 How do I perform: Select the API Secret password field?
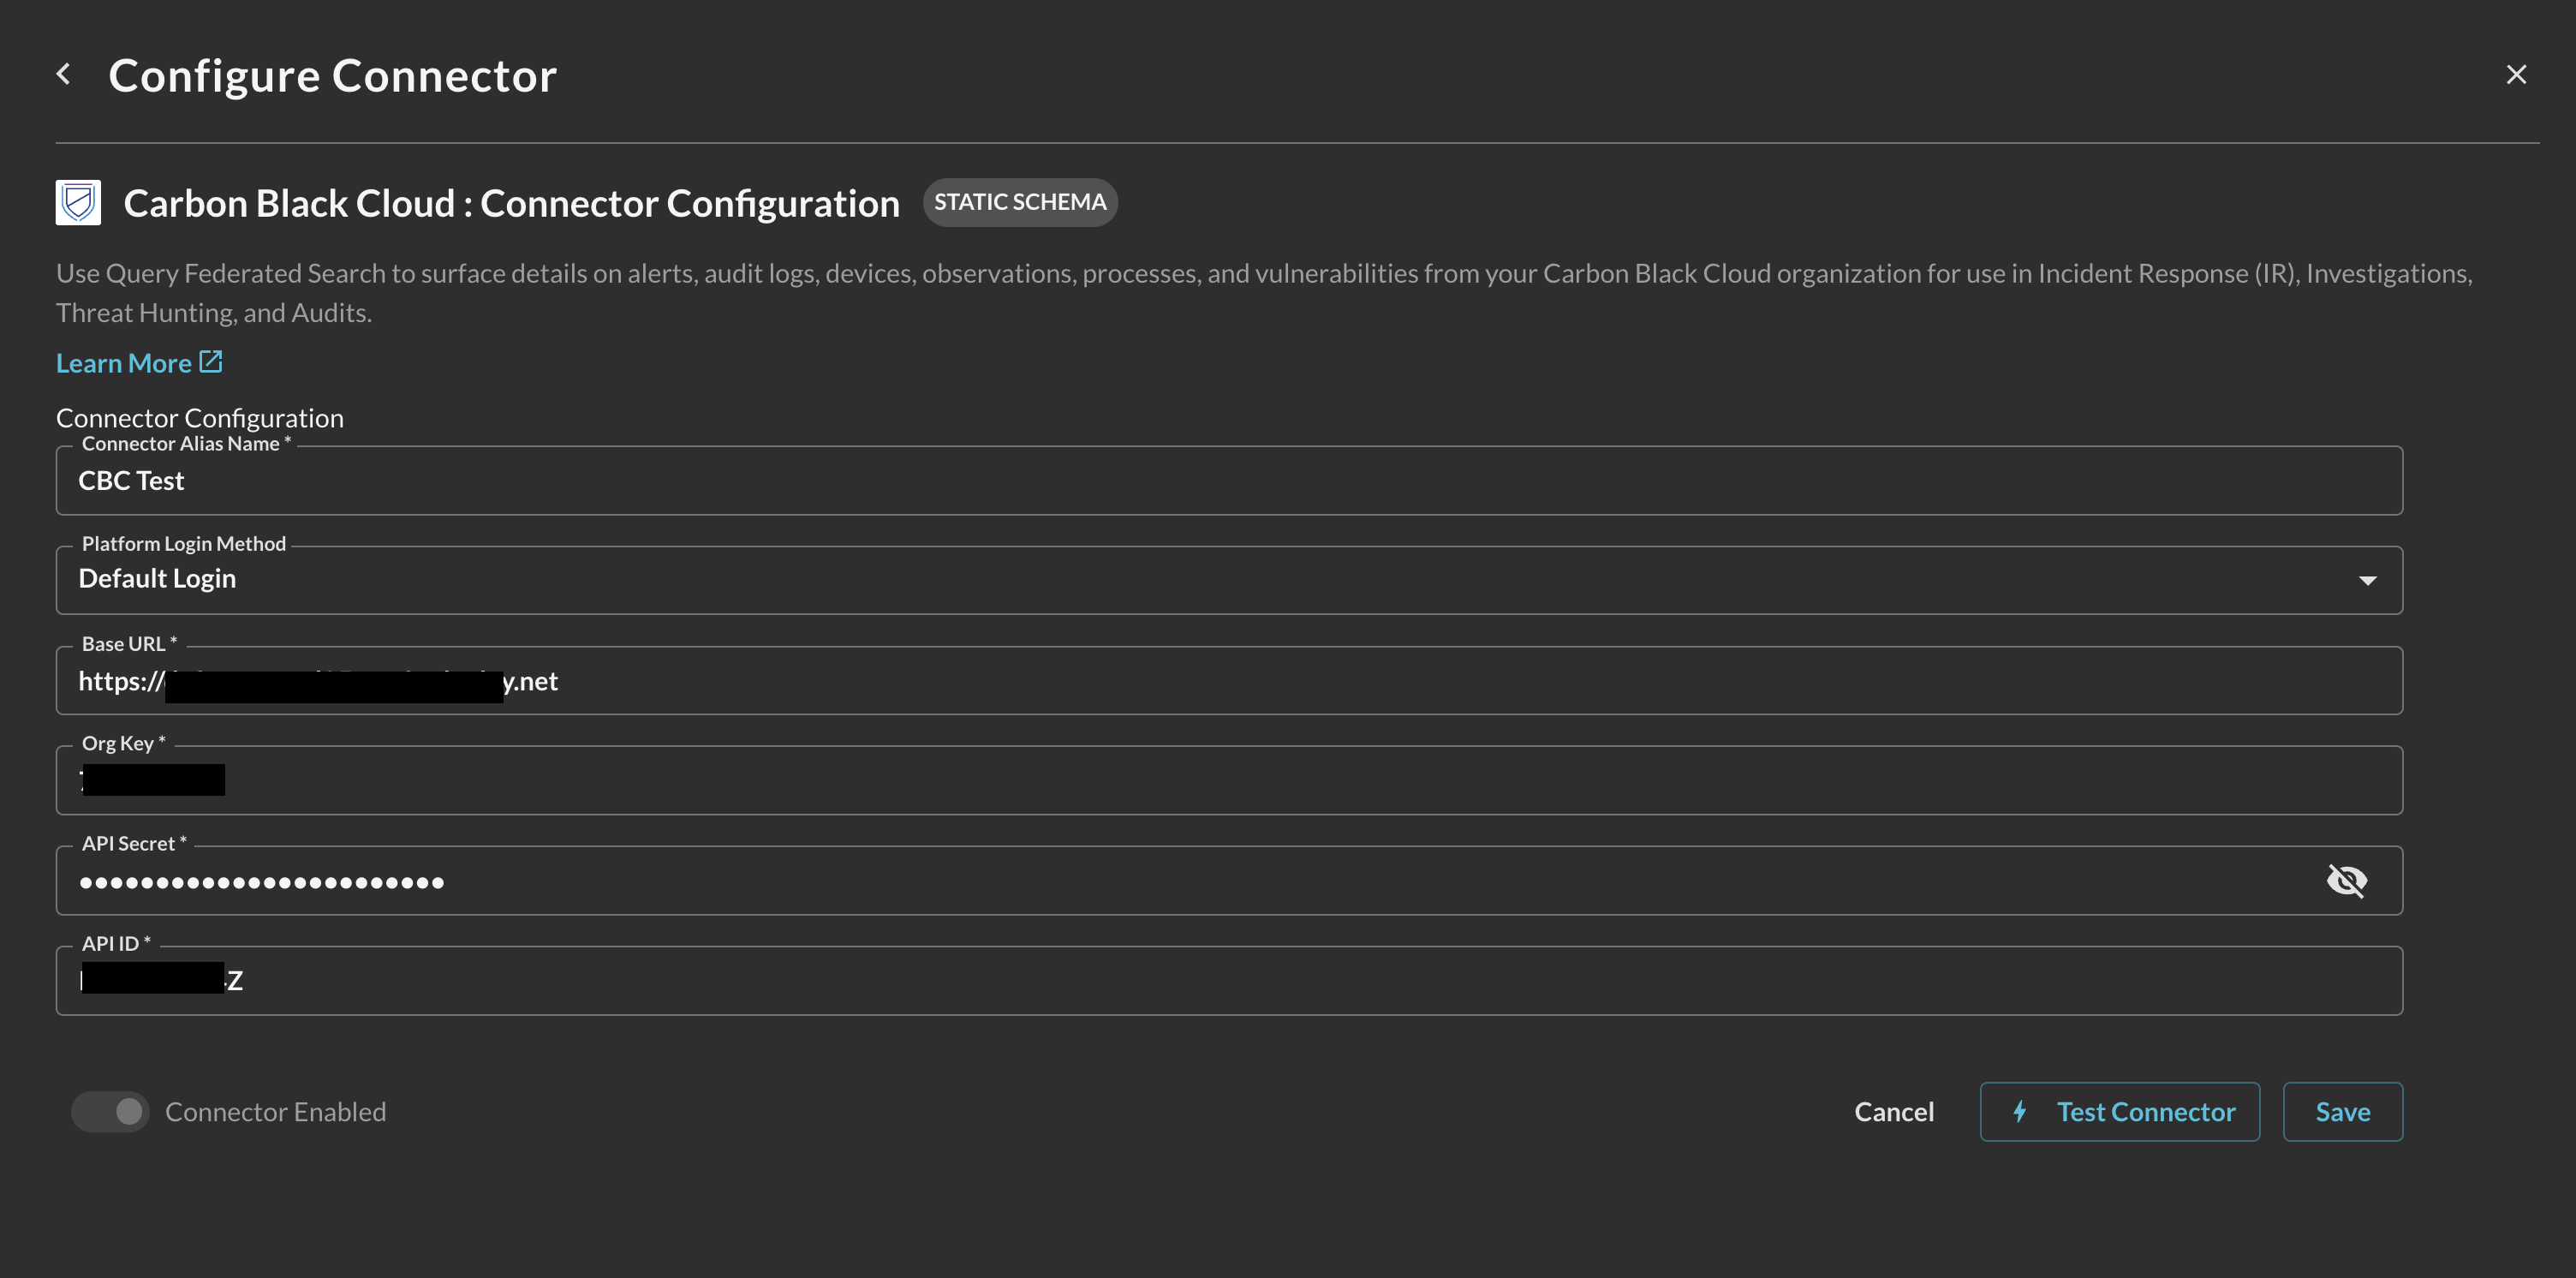click(x=1200, y=881)
